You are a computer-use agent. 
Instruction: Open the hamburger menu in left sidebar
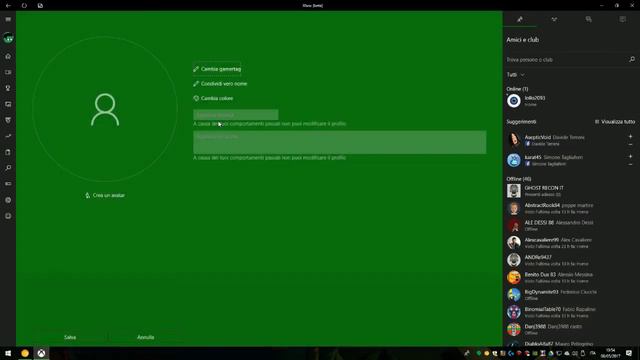click(8, 20)
